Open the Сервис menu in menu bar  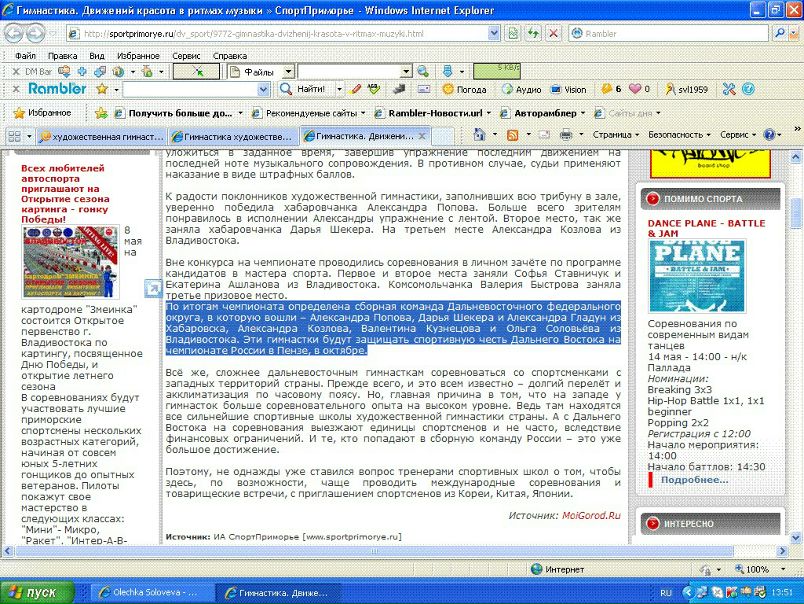click(186, 56)
